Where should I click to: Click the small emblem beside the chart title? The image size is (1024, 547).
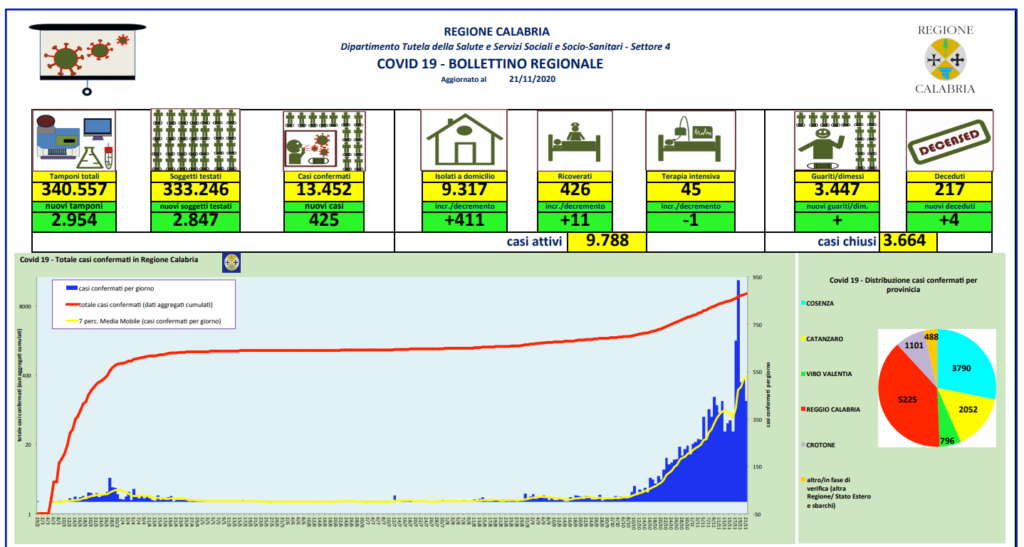tap(233, 261)
